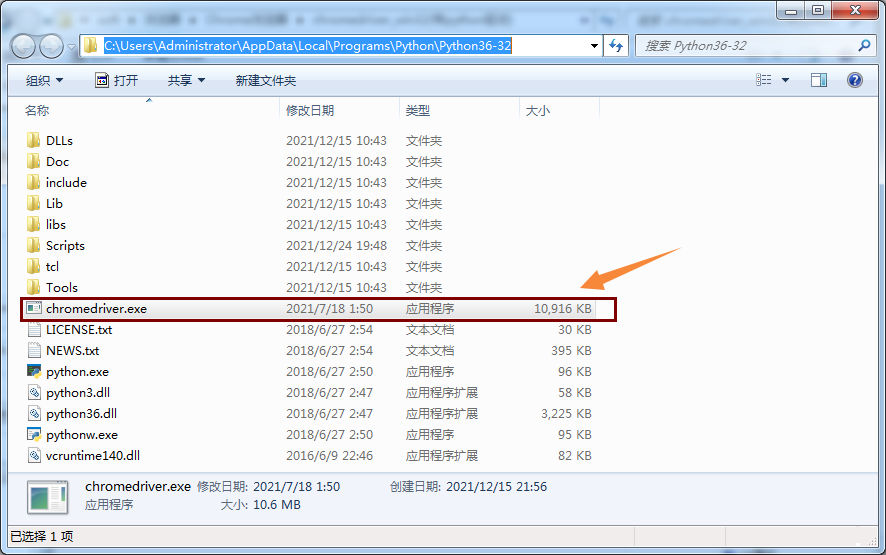Click the 3,225 KB size value

coord(566,414)
